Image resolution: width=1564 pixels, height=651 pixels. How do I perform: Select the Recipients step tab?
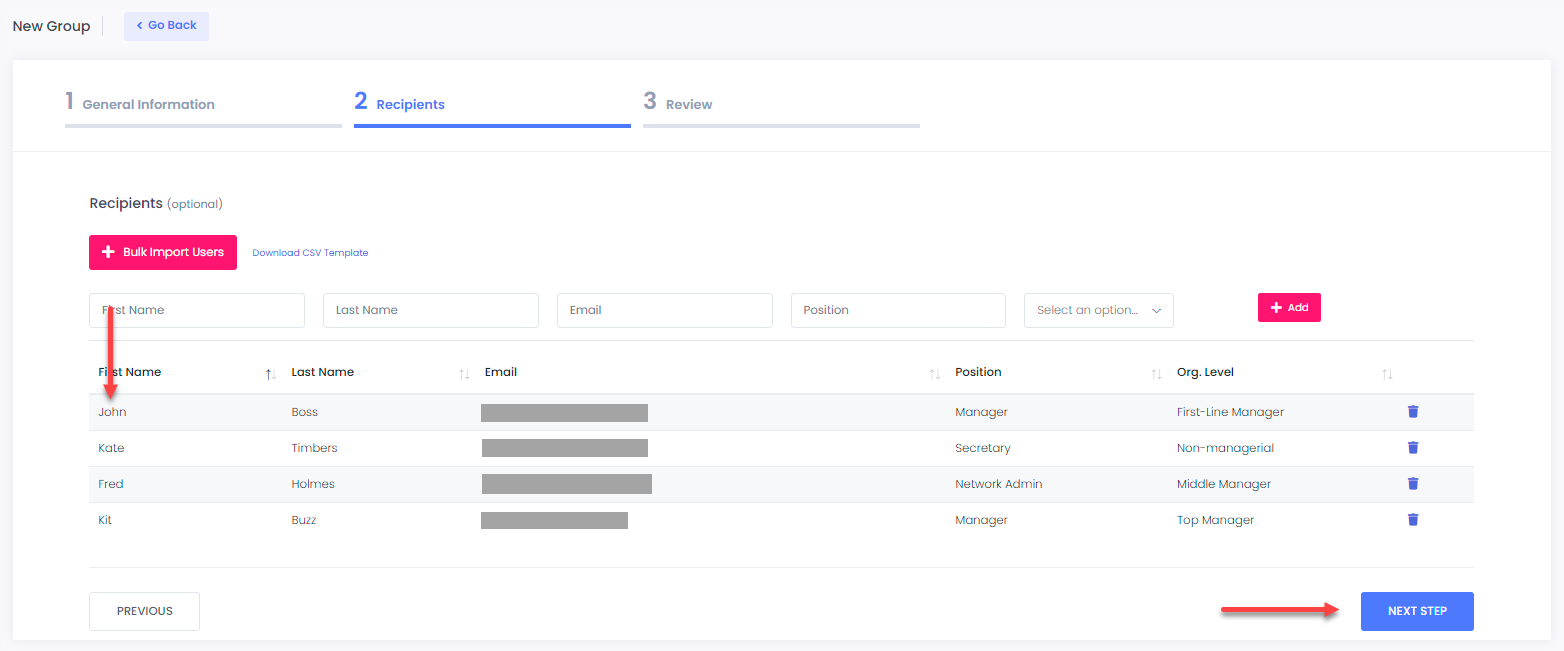pyautogui.click(x=410, y=104)
